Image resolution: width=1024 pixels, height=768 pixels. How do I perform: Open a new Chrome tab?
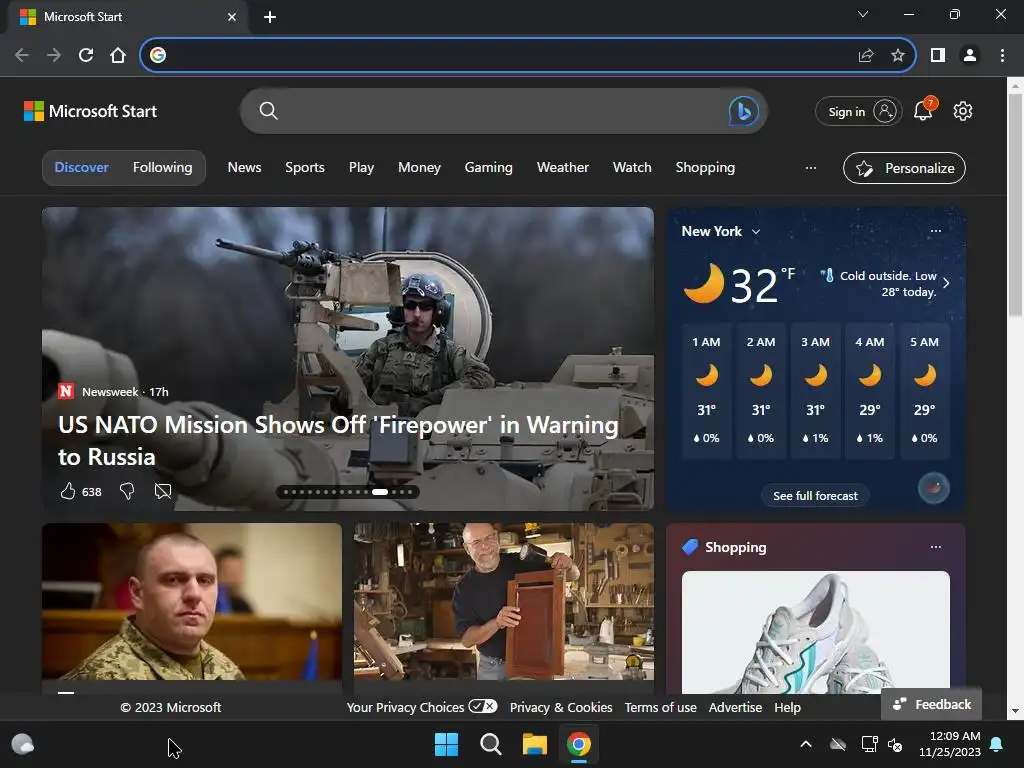(270, 17)
